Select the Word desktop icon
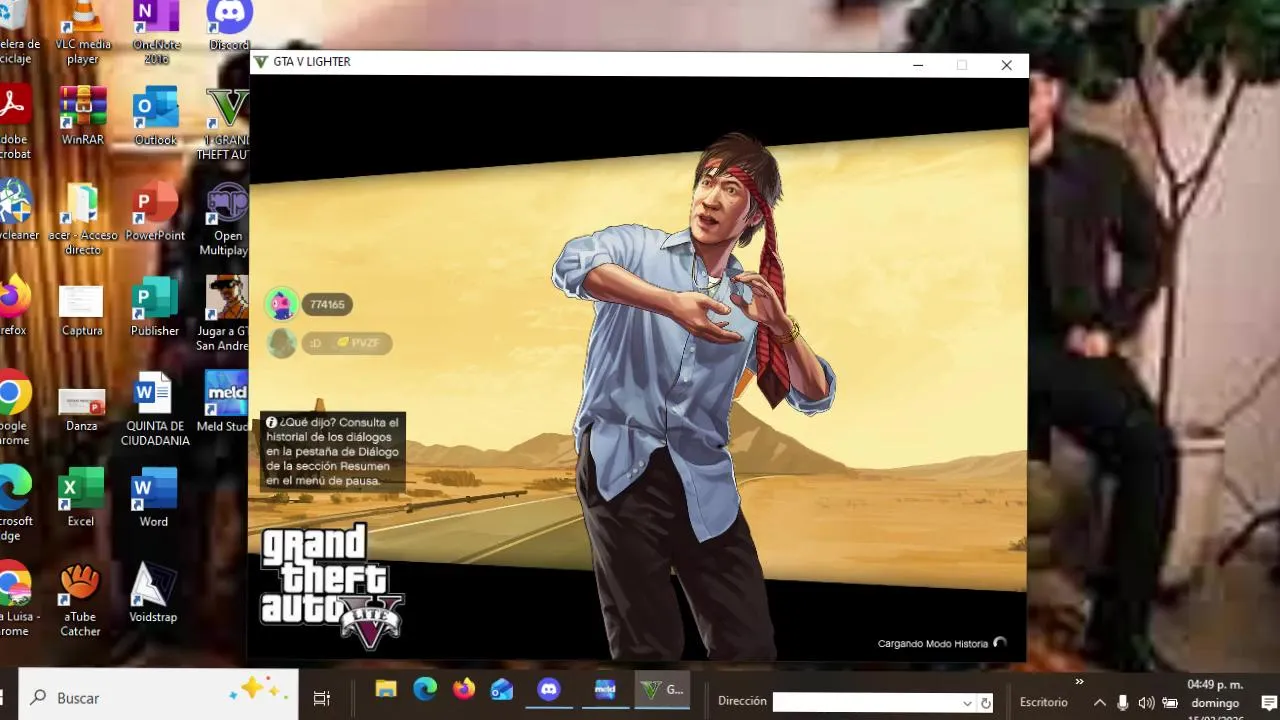 154,498
